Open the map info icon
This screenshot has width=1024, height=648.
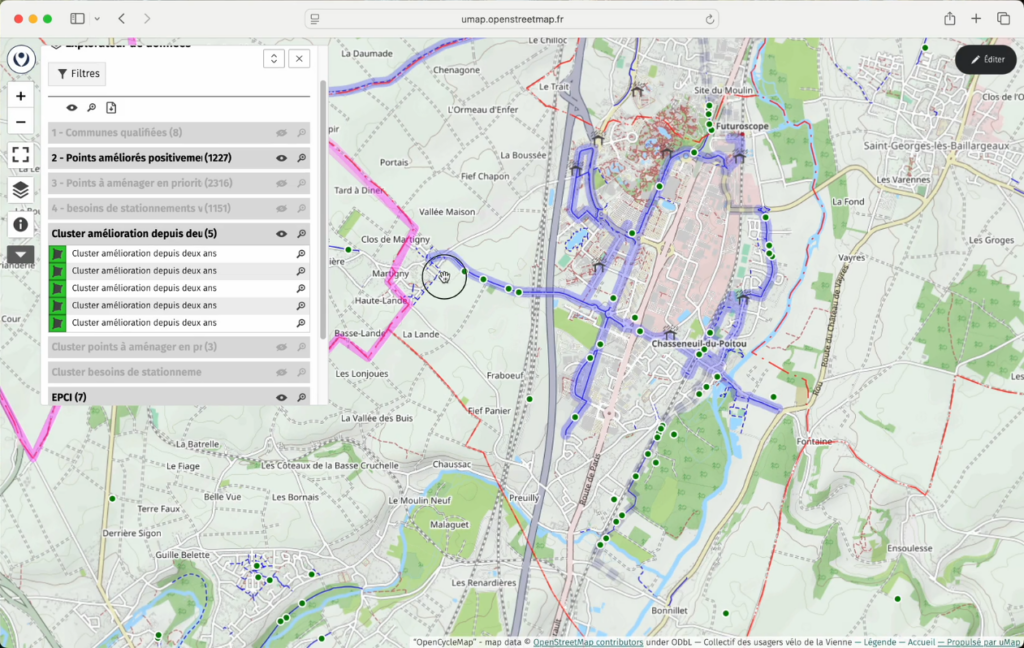click(x=21, y=224)
